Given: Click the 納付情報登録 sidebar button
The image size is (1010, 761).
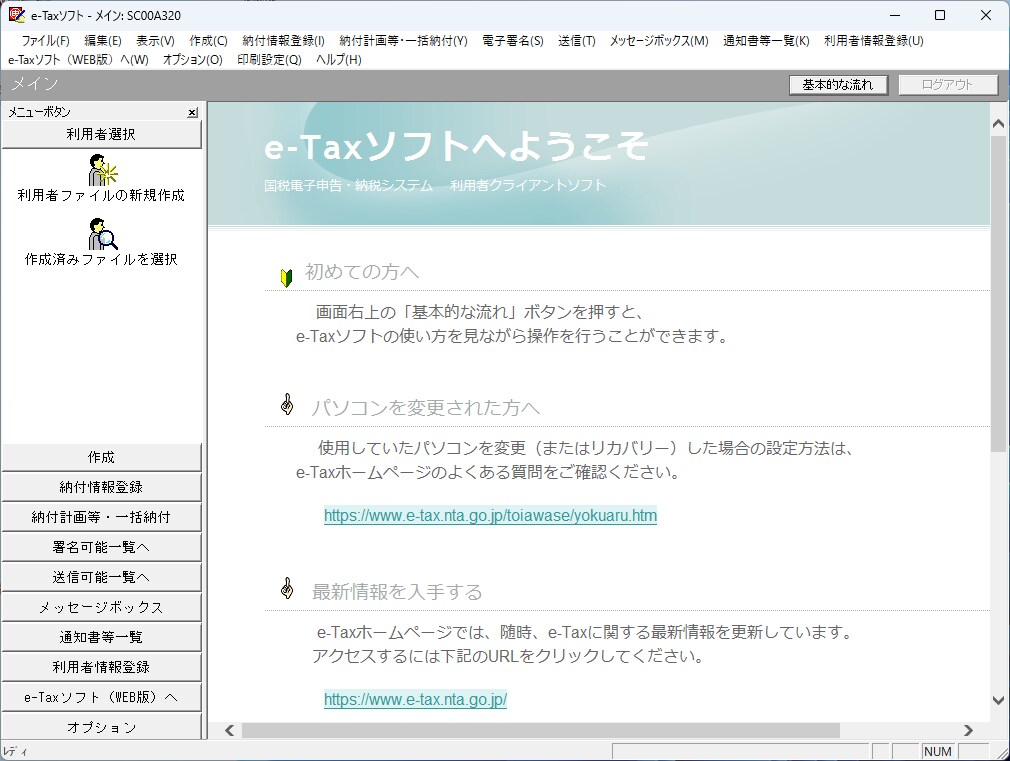Looking at the screenshot, I should point(101,487).
